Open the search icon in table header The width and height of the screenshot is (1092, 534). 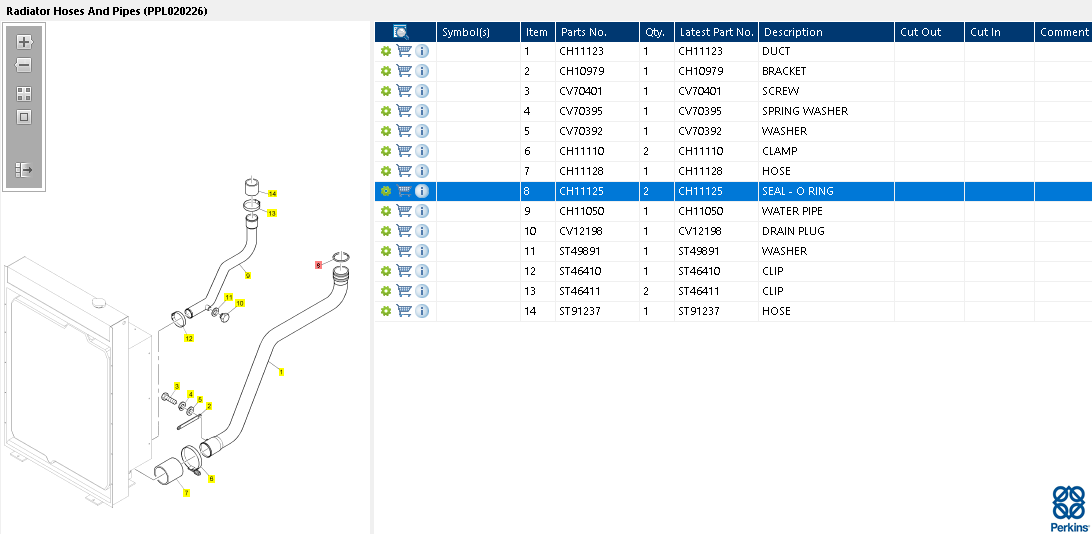click(x=401, y=32)
